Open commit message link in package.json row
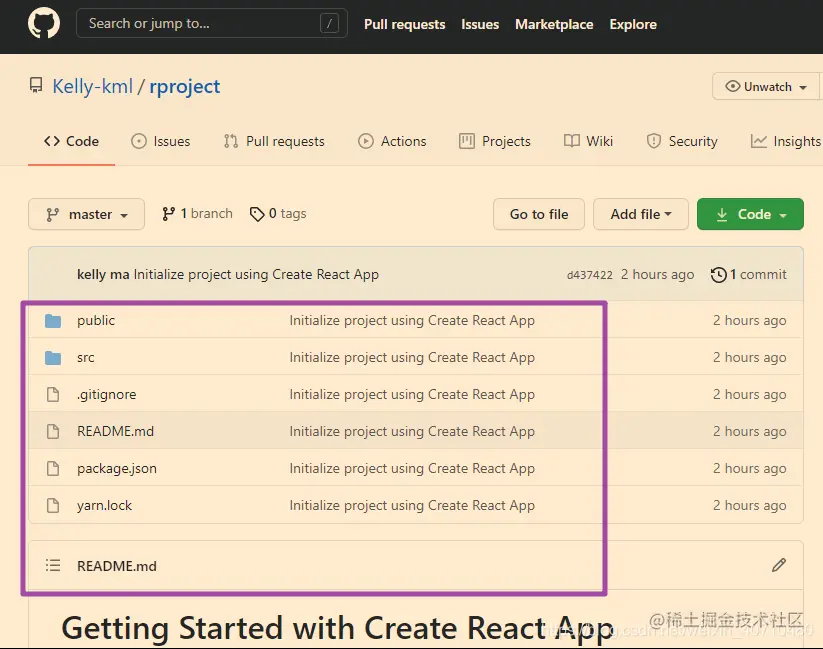Viewport: 823px width, 649px height. coord(412,468)
